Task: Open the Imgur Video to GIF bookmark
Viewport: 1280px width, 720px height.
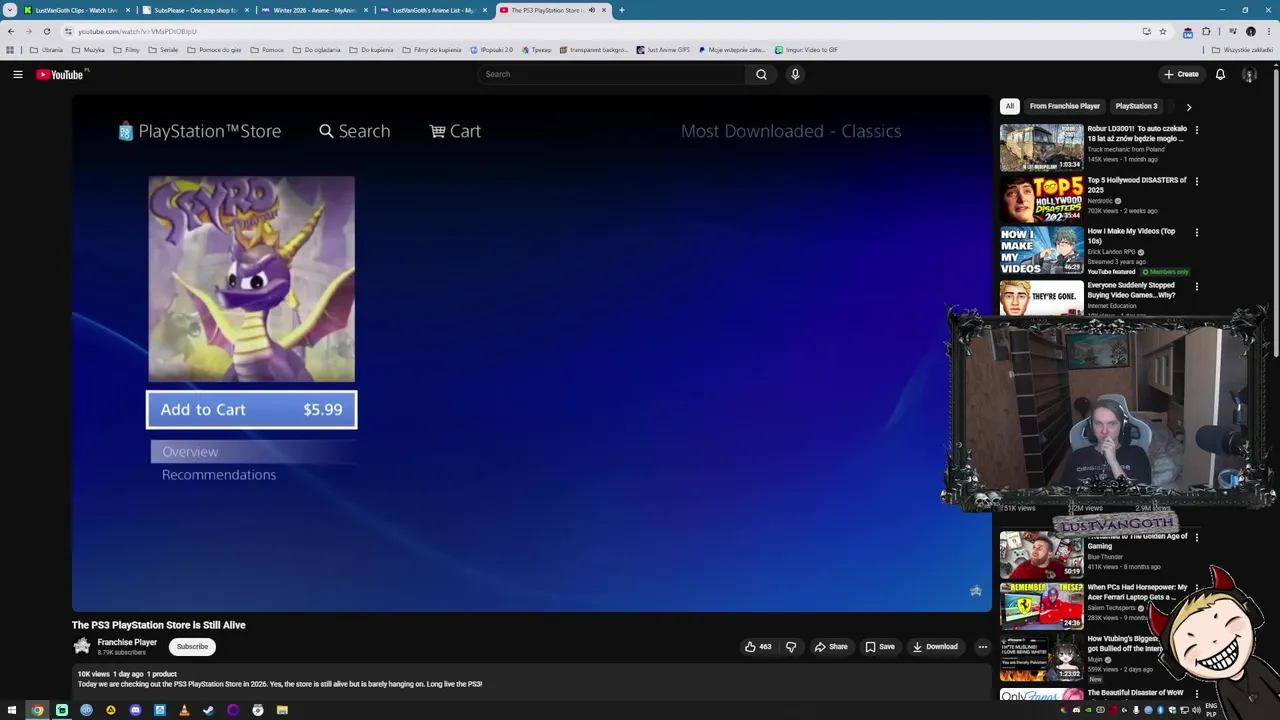Action: (805, 49)
